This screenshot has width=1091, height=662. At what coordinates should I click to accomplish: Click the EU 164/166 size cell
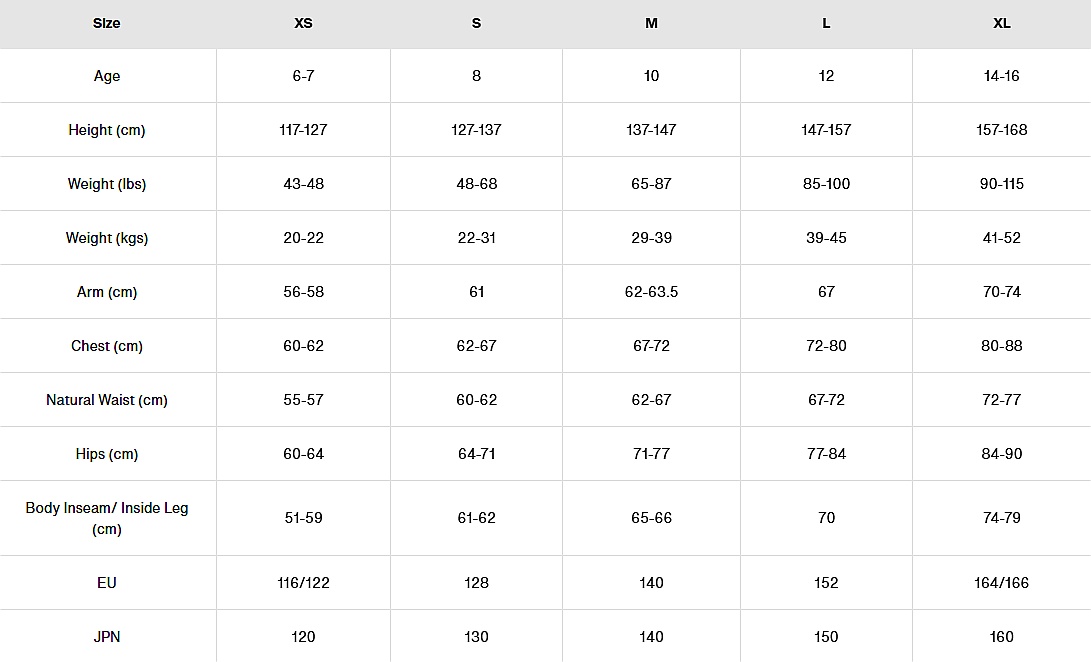tap(1001, 583)
